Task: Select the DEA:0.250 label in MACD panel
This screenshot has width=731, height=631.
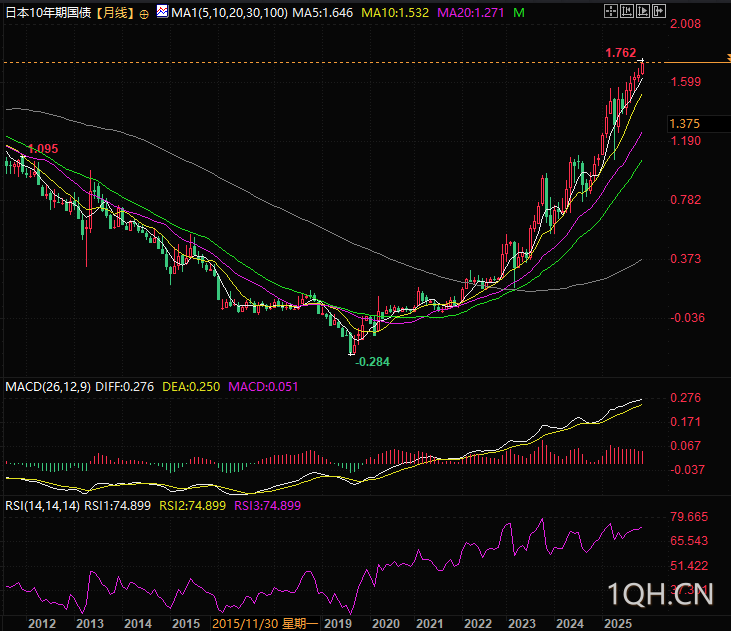Action: (190, 386)
